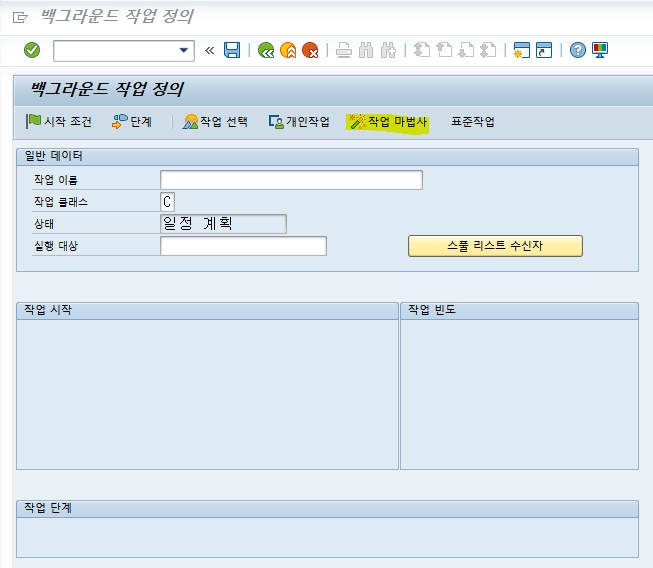Click 시작 조건 start condition button

pos(59,122)
